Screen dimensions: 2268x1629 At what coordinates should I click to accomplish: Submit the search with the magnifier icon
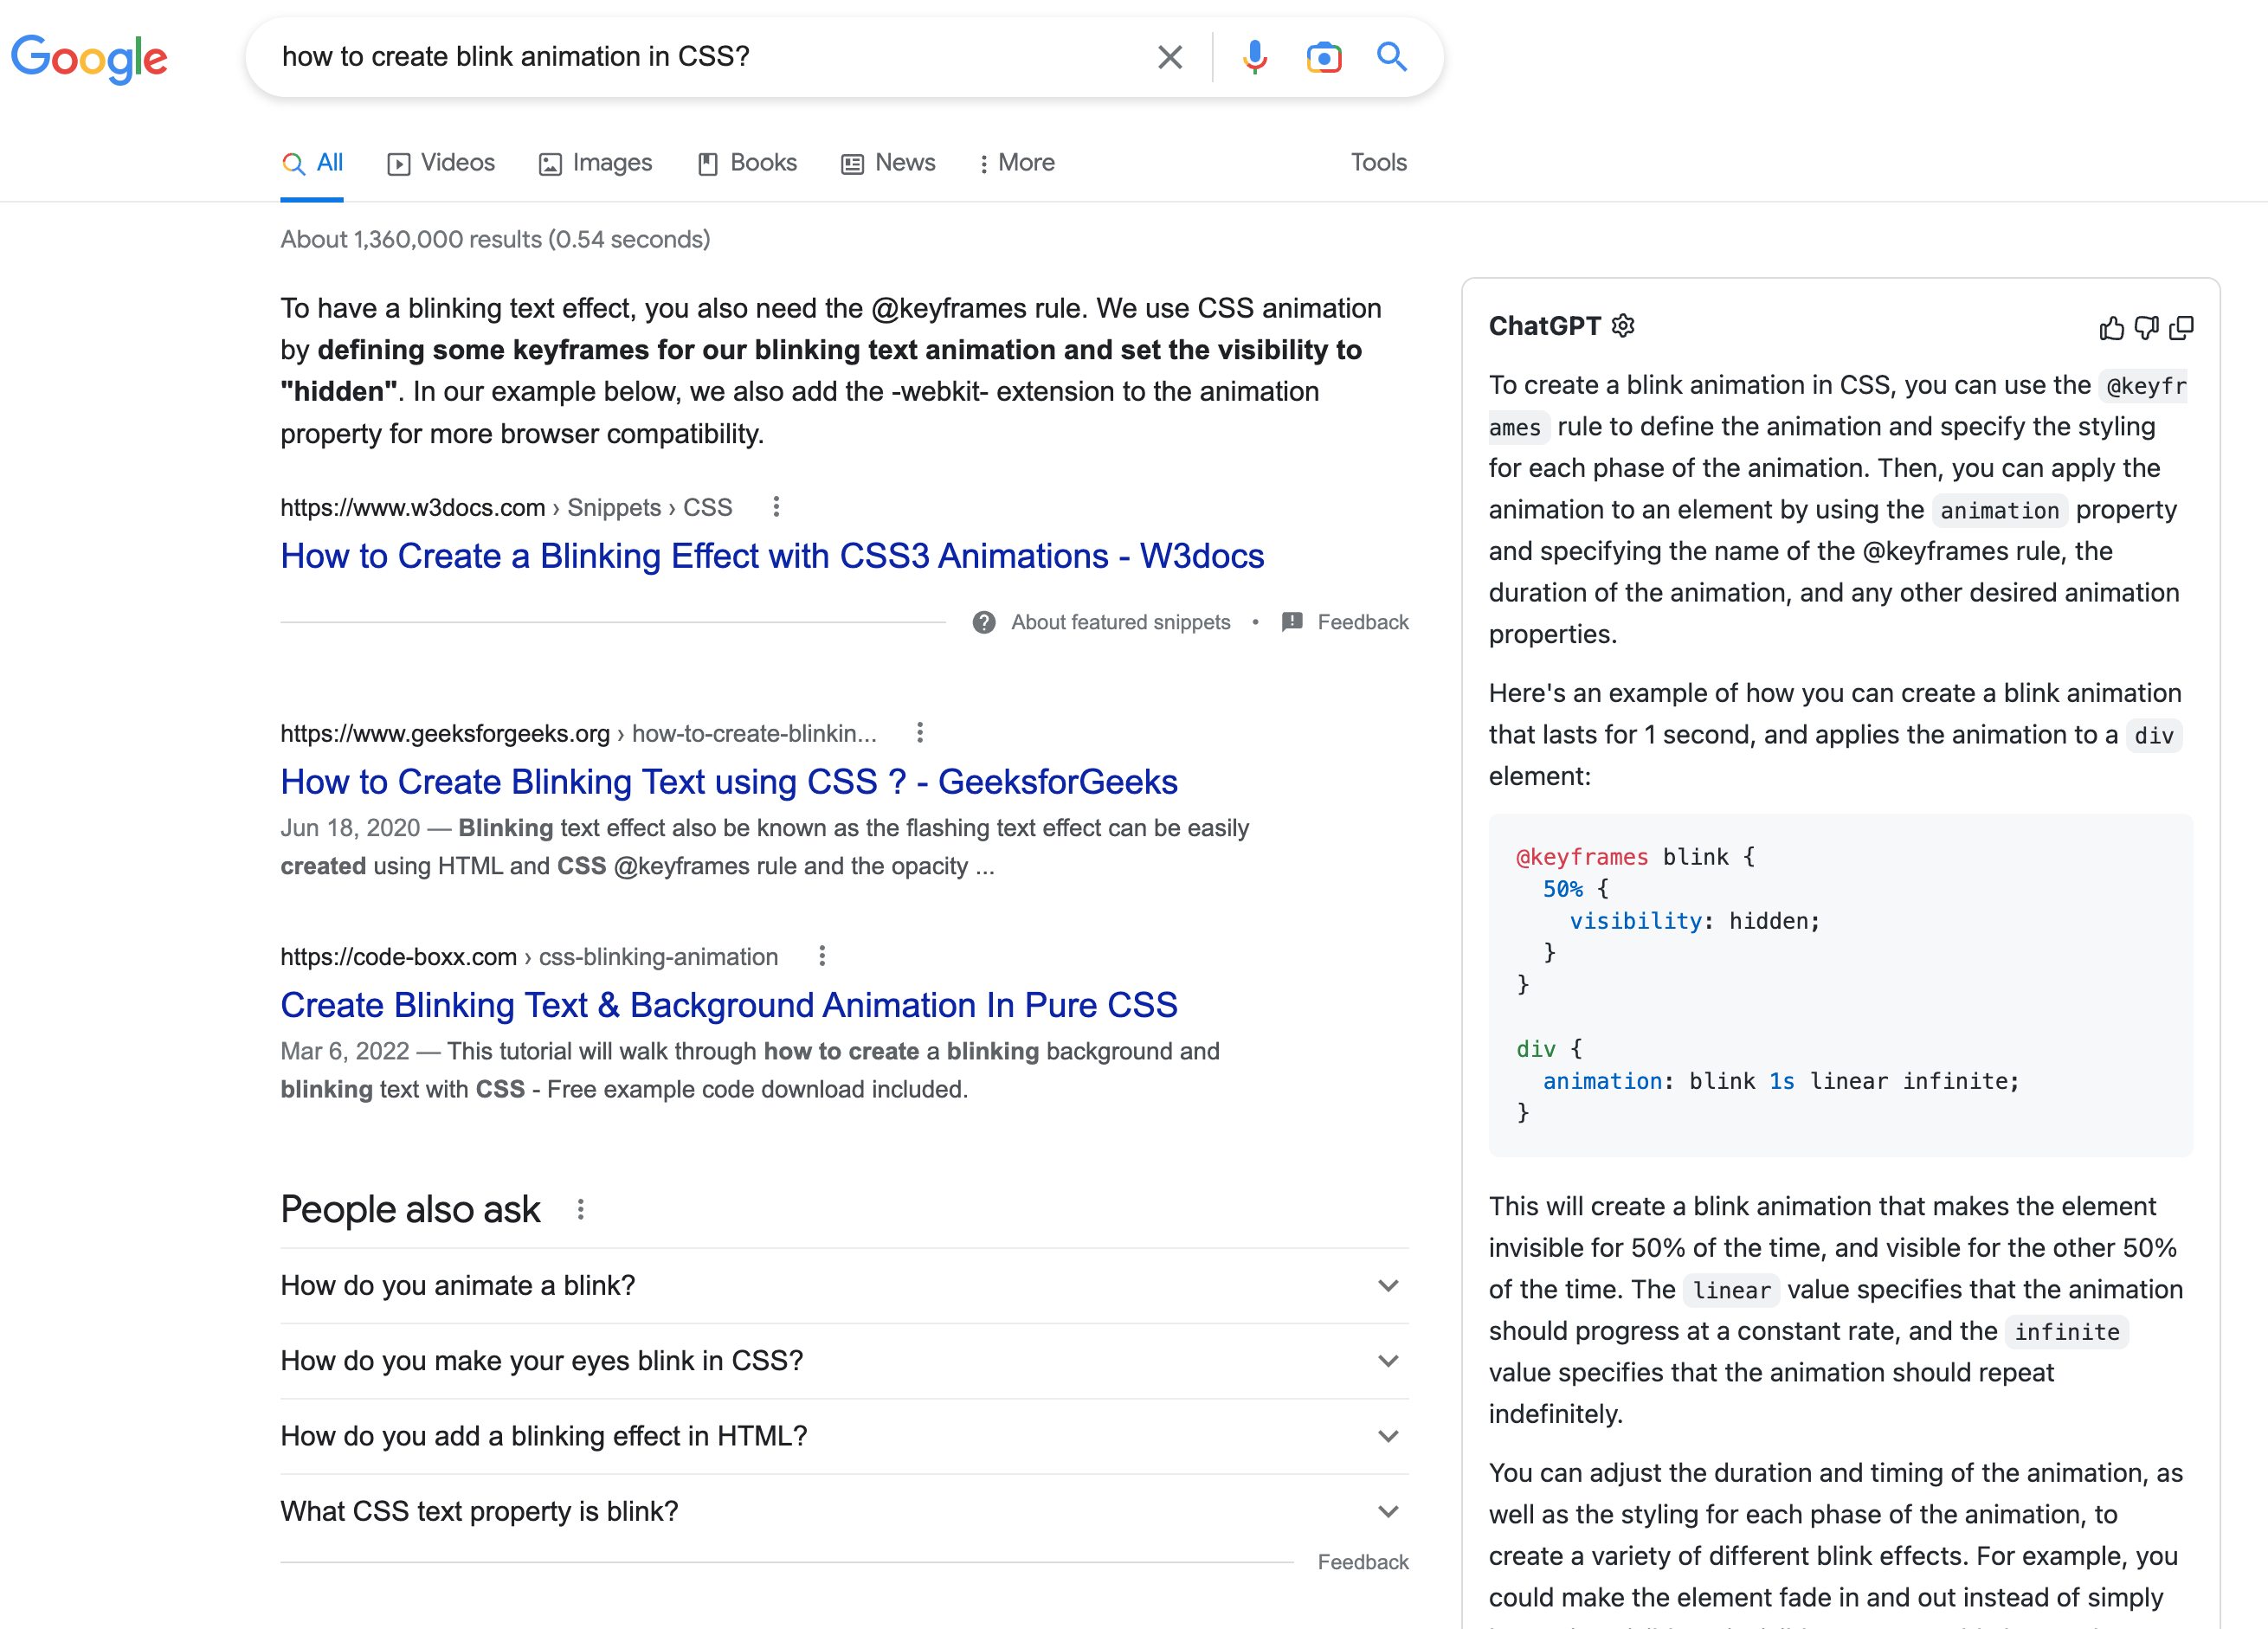[x=1392, y=57]
